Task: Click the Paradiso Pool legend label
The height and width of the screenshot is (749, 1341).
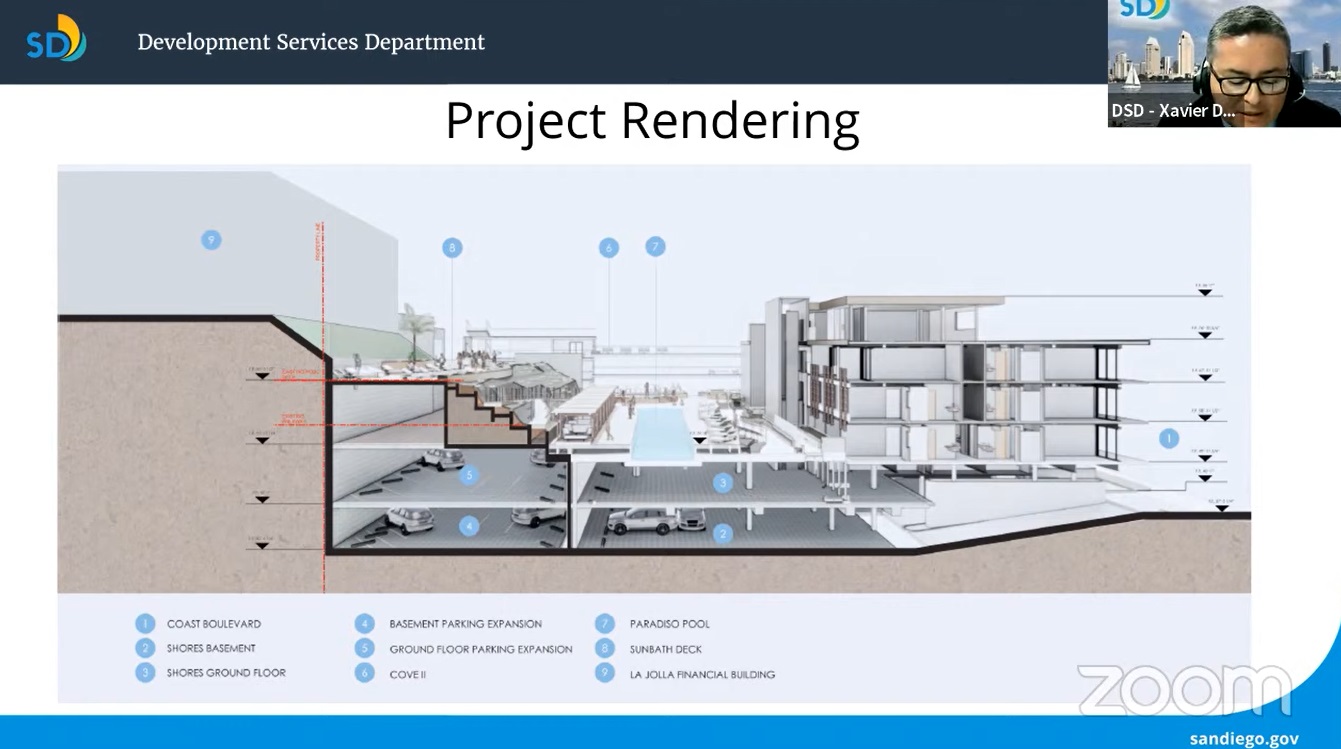Action: coord(669,624)
